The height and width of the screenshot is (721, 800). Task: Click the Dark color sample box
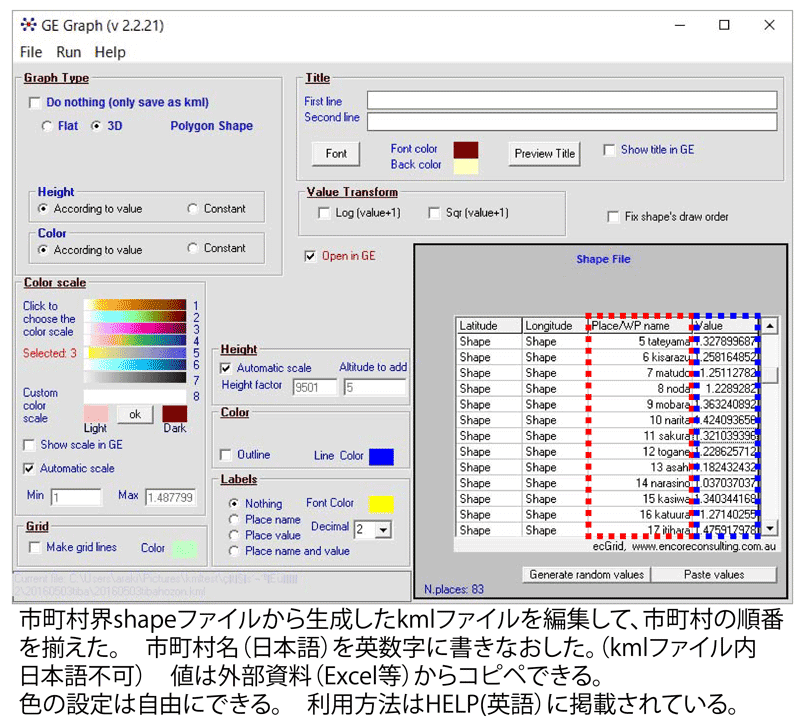pyautogui.click(x=172, y=413)
